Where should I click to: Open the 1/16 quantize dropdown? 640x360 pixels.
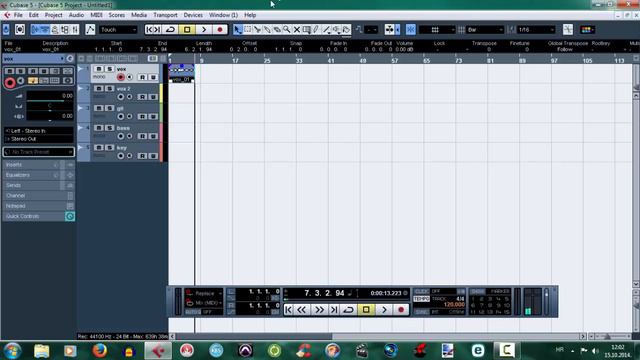(536, 30)
